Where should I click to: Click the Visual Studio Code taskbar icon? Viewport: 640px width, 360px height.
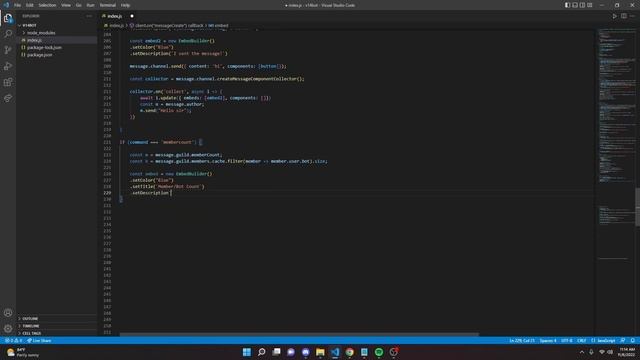335,352
